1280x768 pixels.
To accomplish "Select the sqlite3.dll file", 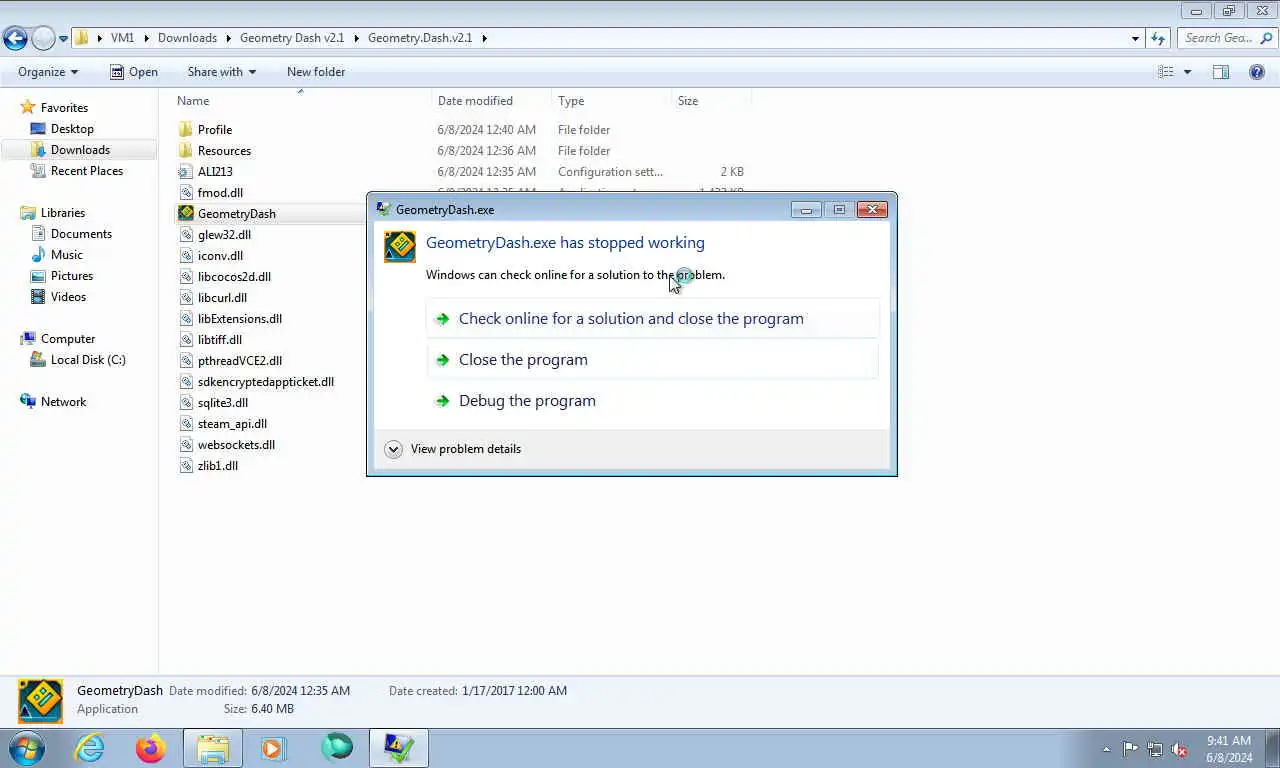I will click(223, 403).
